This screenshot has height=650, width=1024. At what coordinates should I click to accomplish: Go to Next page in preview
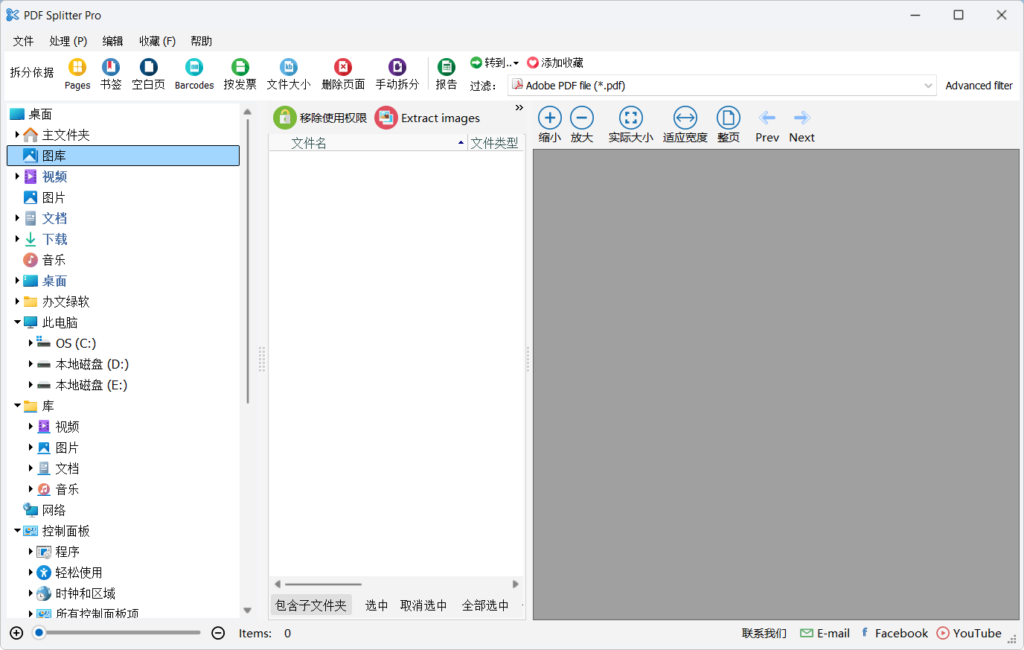(801, 126)
